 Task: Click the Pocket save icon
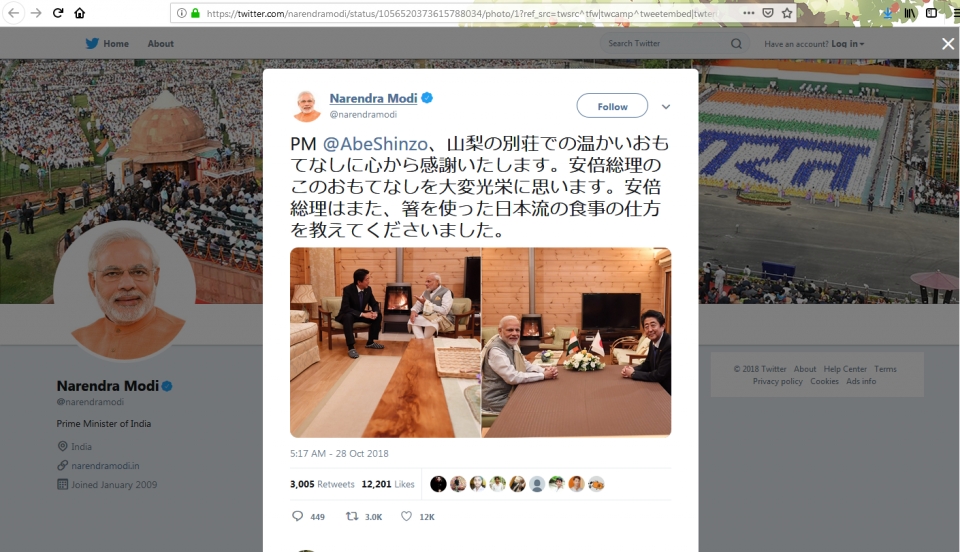(768, 13)
